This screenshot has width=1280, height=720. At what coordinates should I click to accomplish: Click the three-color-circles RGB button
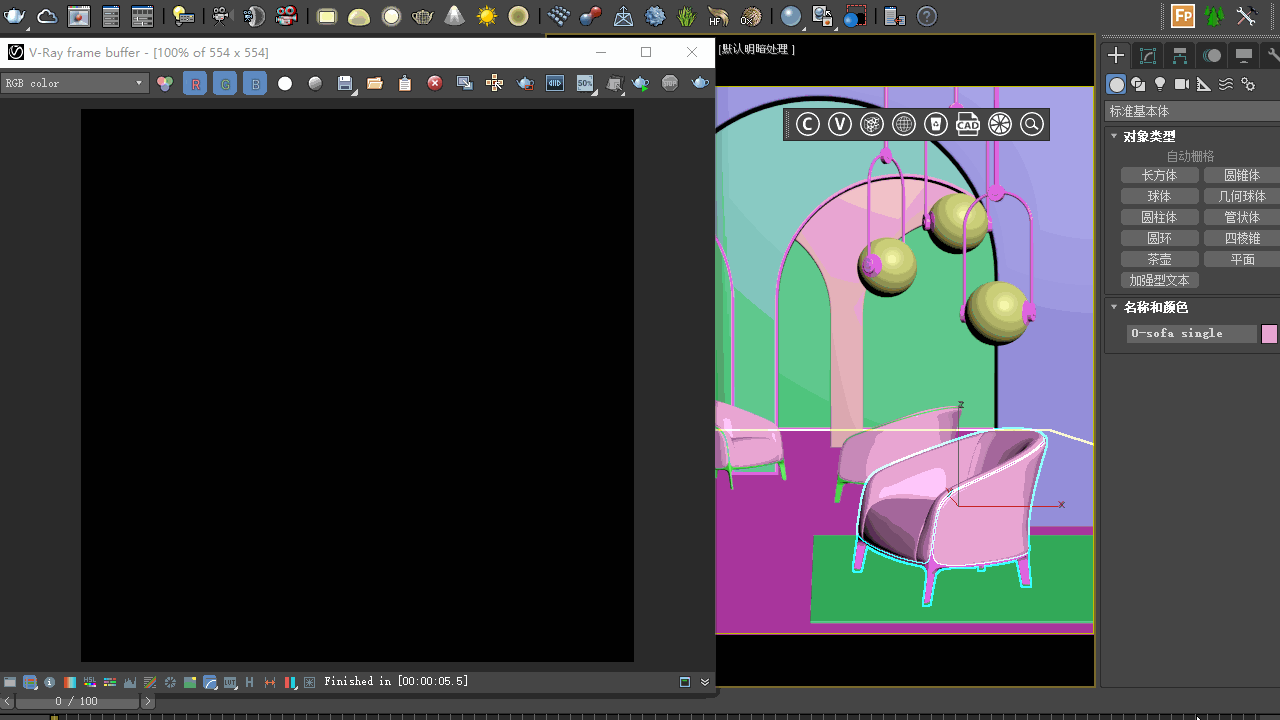click(x=165, y=84)
